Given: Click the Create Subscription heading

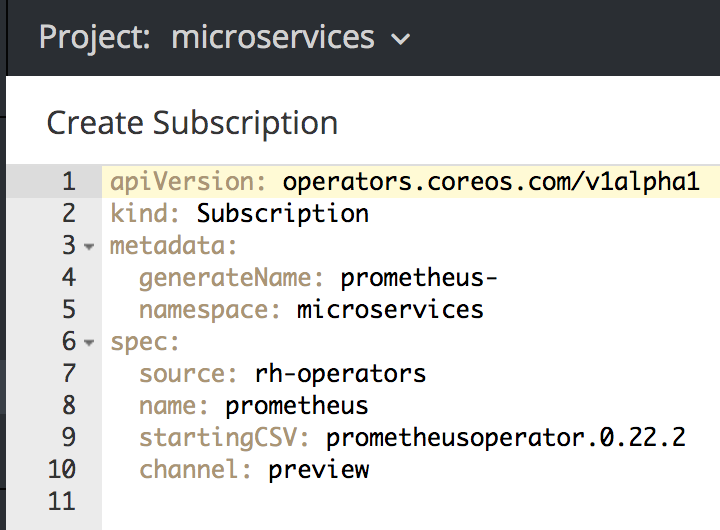Looking at the screenshot, I should (x=192, y=124).
